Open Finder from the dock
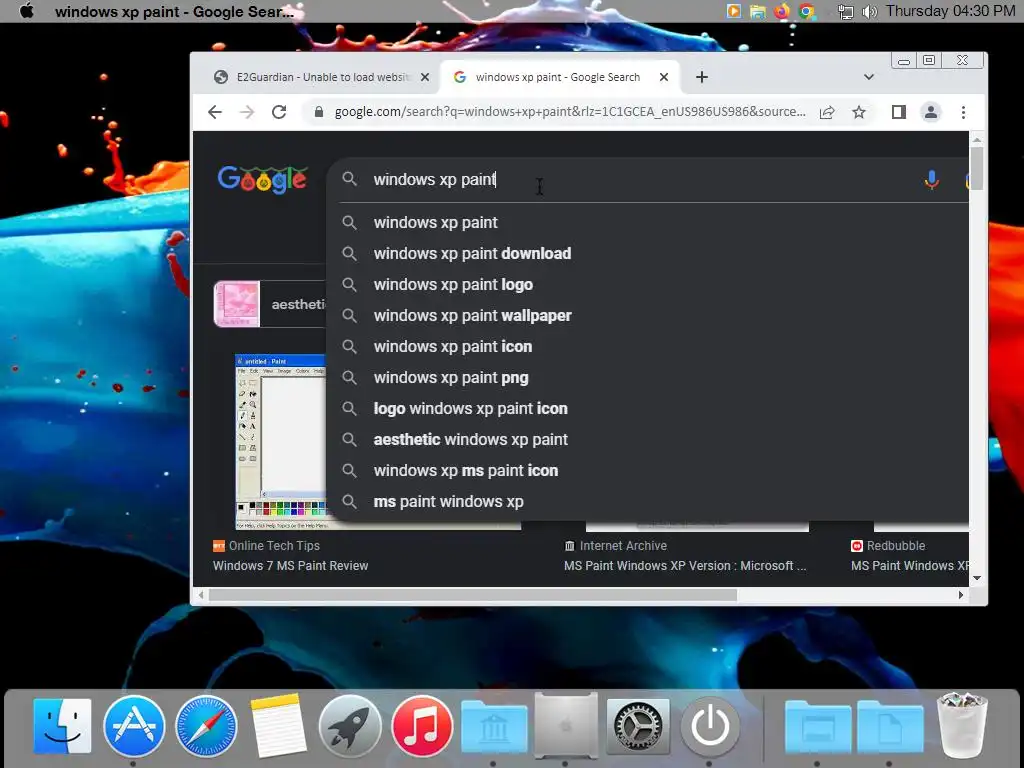This screenshot has height=768, width=1024. click(62, 726)
